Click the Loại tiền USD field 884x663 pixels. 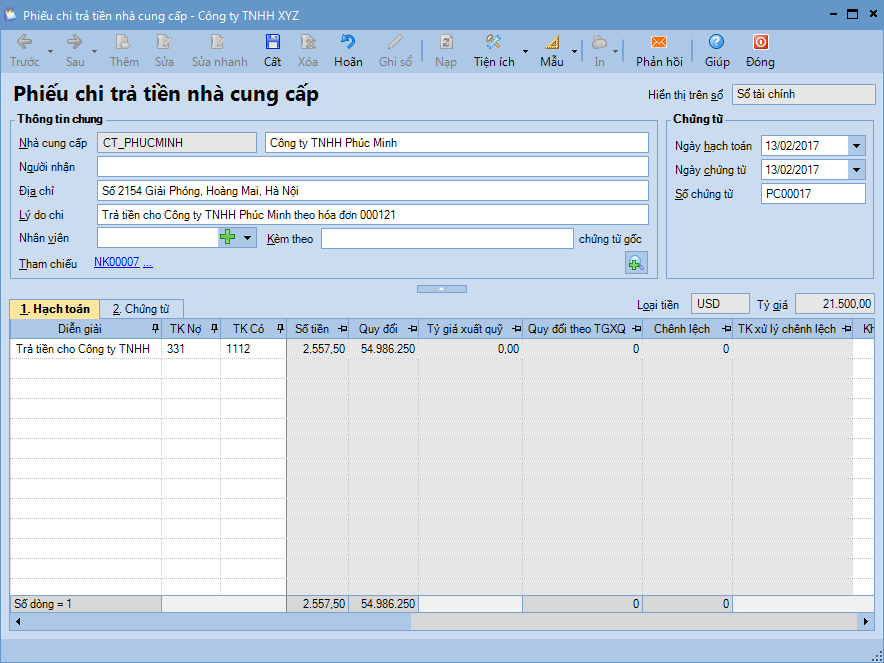(720, 304)
